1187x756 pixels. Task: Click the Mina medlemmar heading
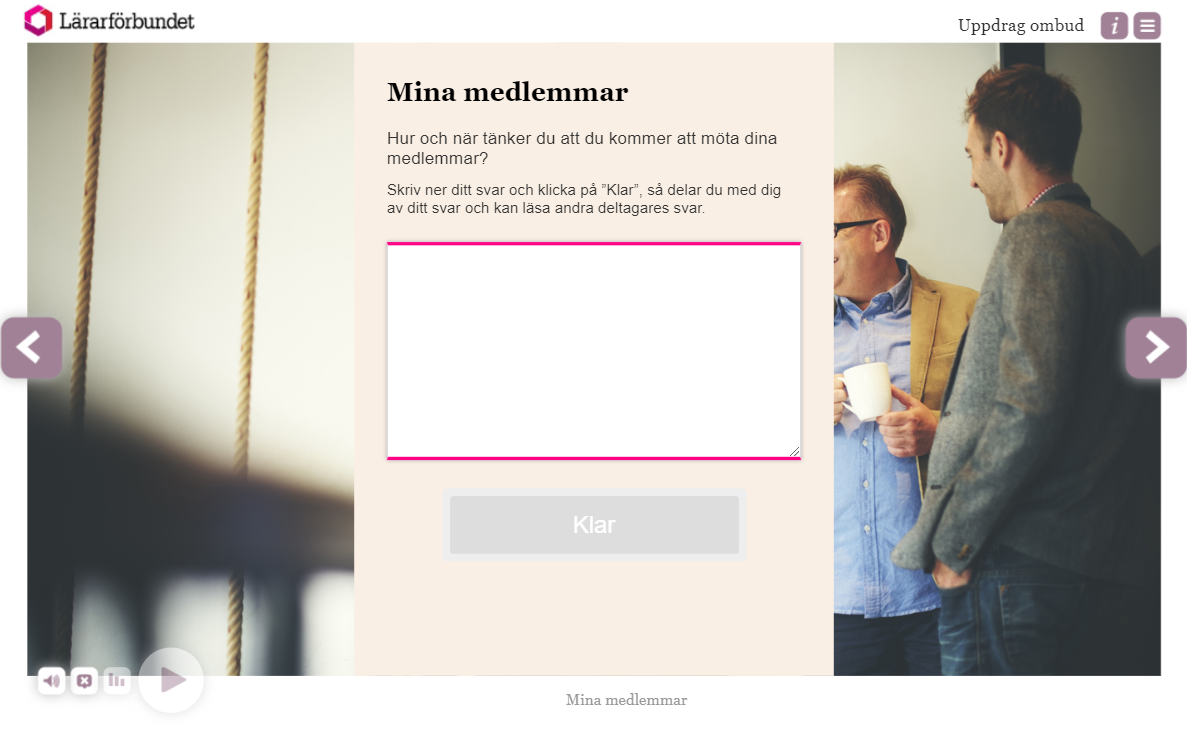click(x=507, y=92)
